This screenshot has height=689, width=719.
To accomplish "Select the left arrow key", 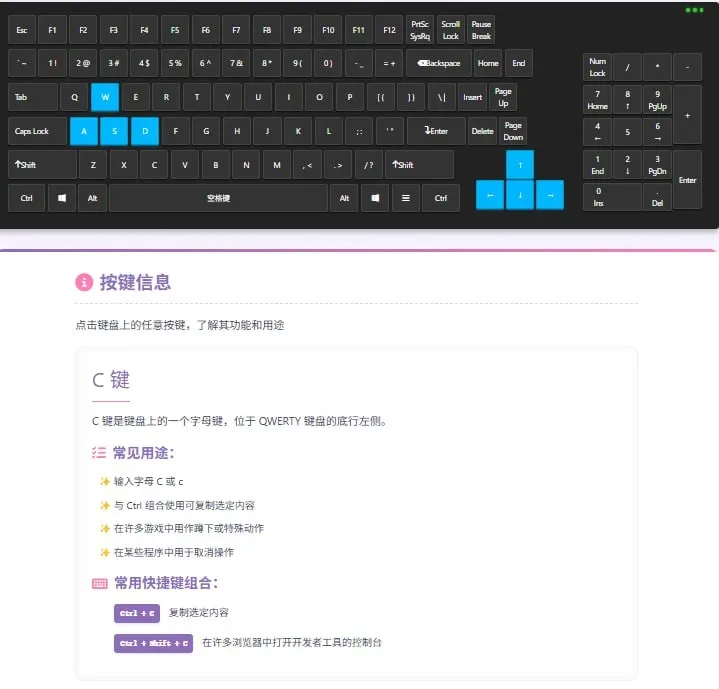I will point(490,195).
